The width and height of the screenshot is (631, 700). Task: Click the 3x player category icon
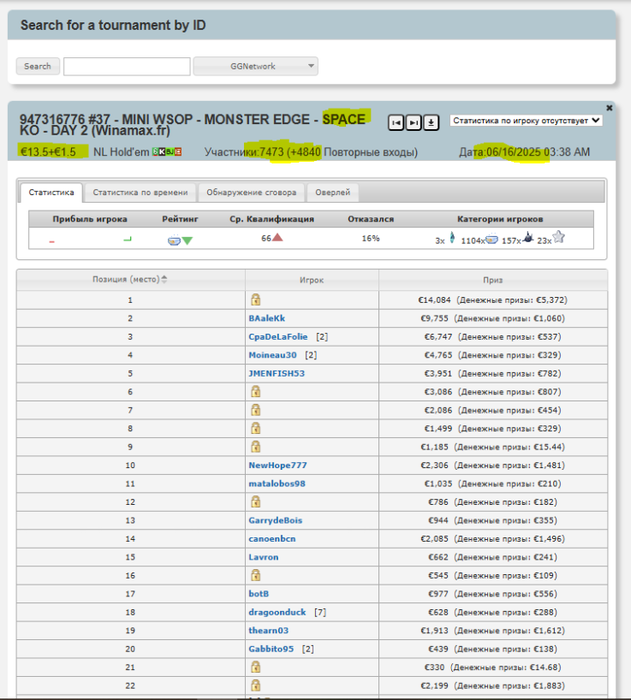(452, 238)
